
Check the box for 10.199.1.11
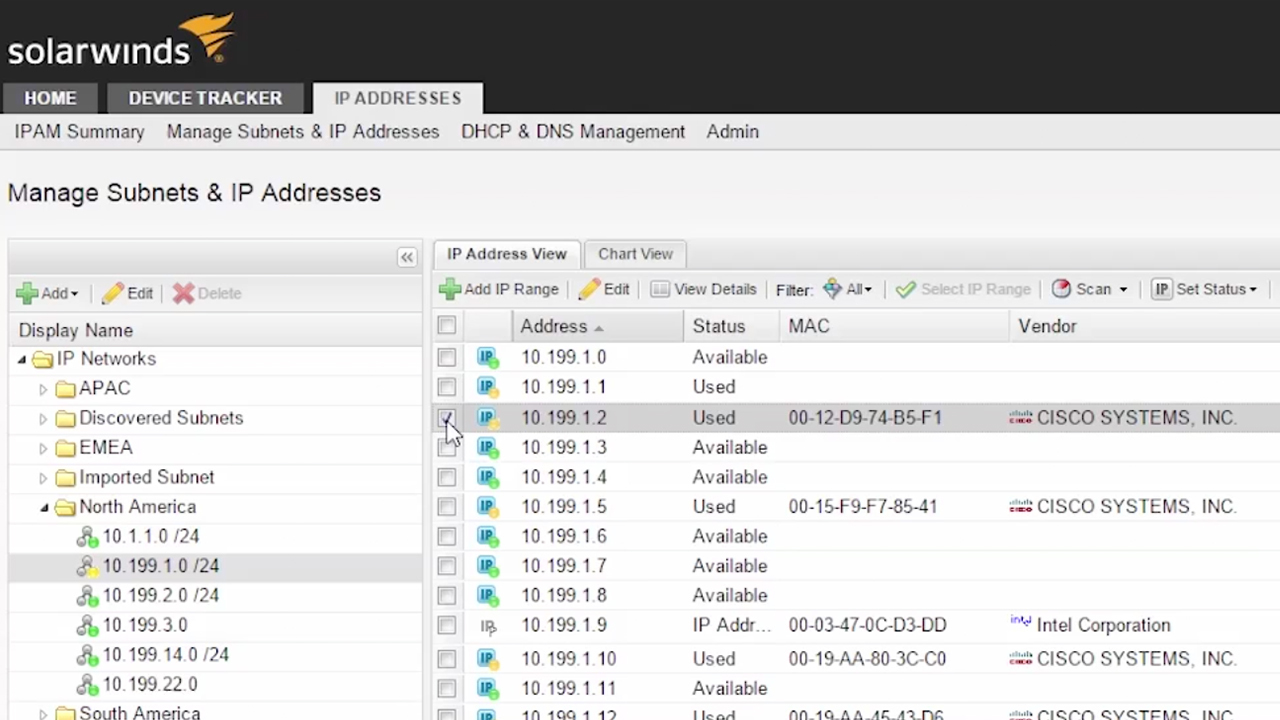(x=447, y=688)
